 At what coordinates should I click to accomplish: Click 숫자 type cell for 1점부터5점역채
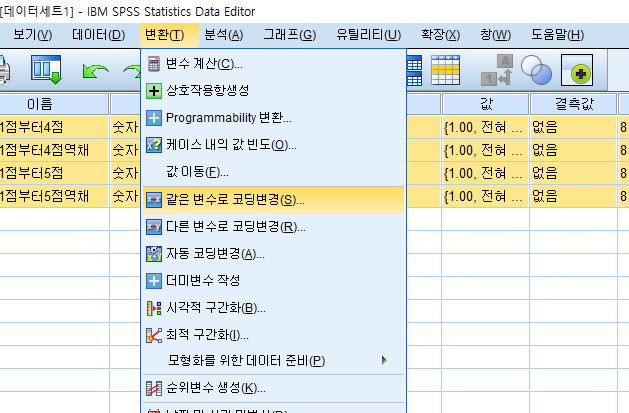click(125, 196)
